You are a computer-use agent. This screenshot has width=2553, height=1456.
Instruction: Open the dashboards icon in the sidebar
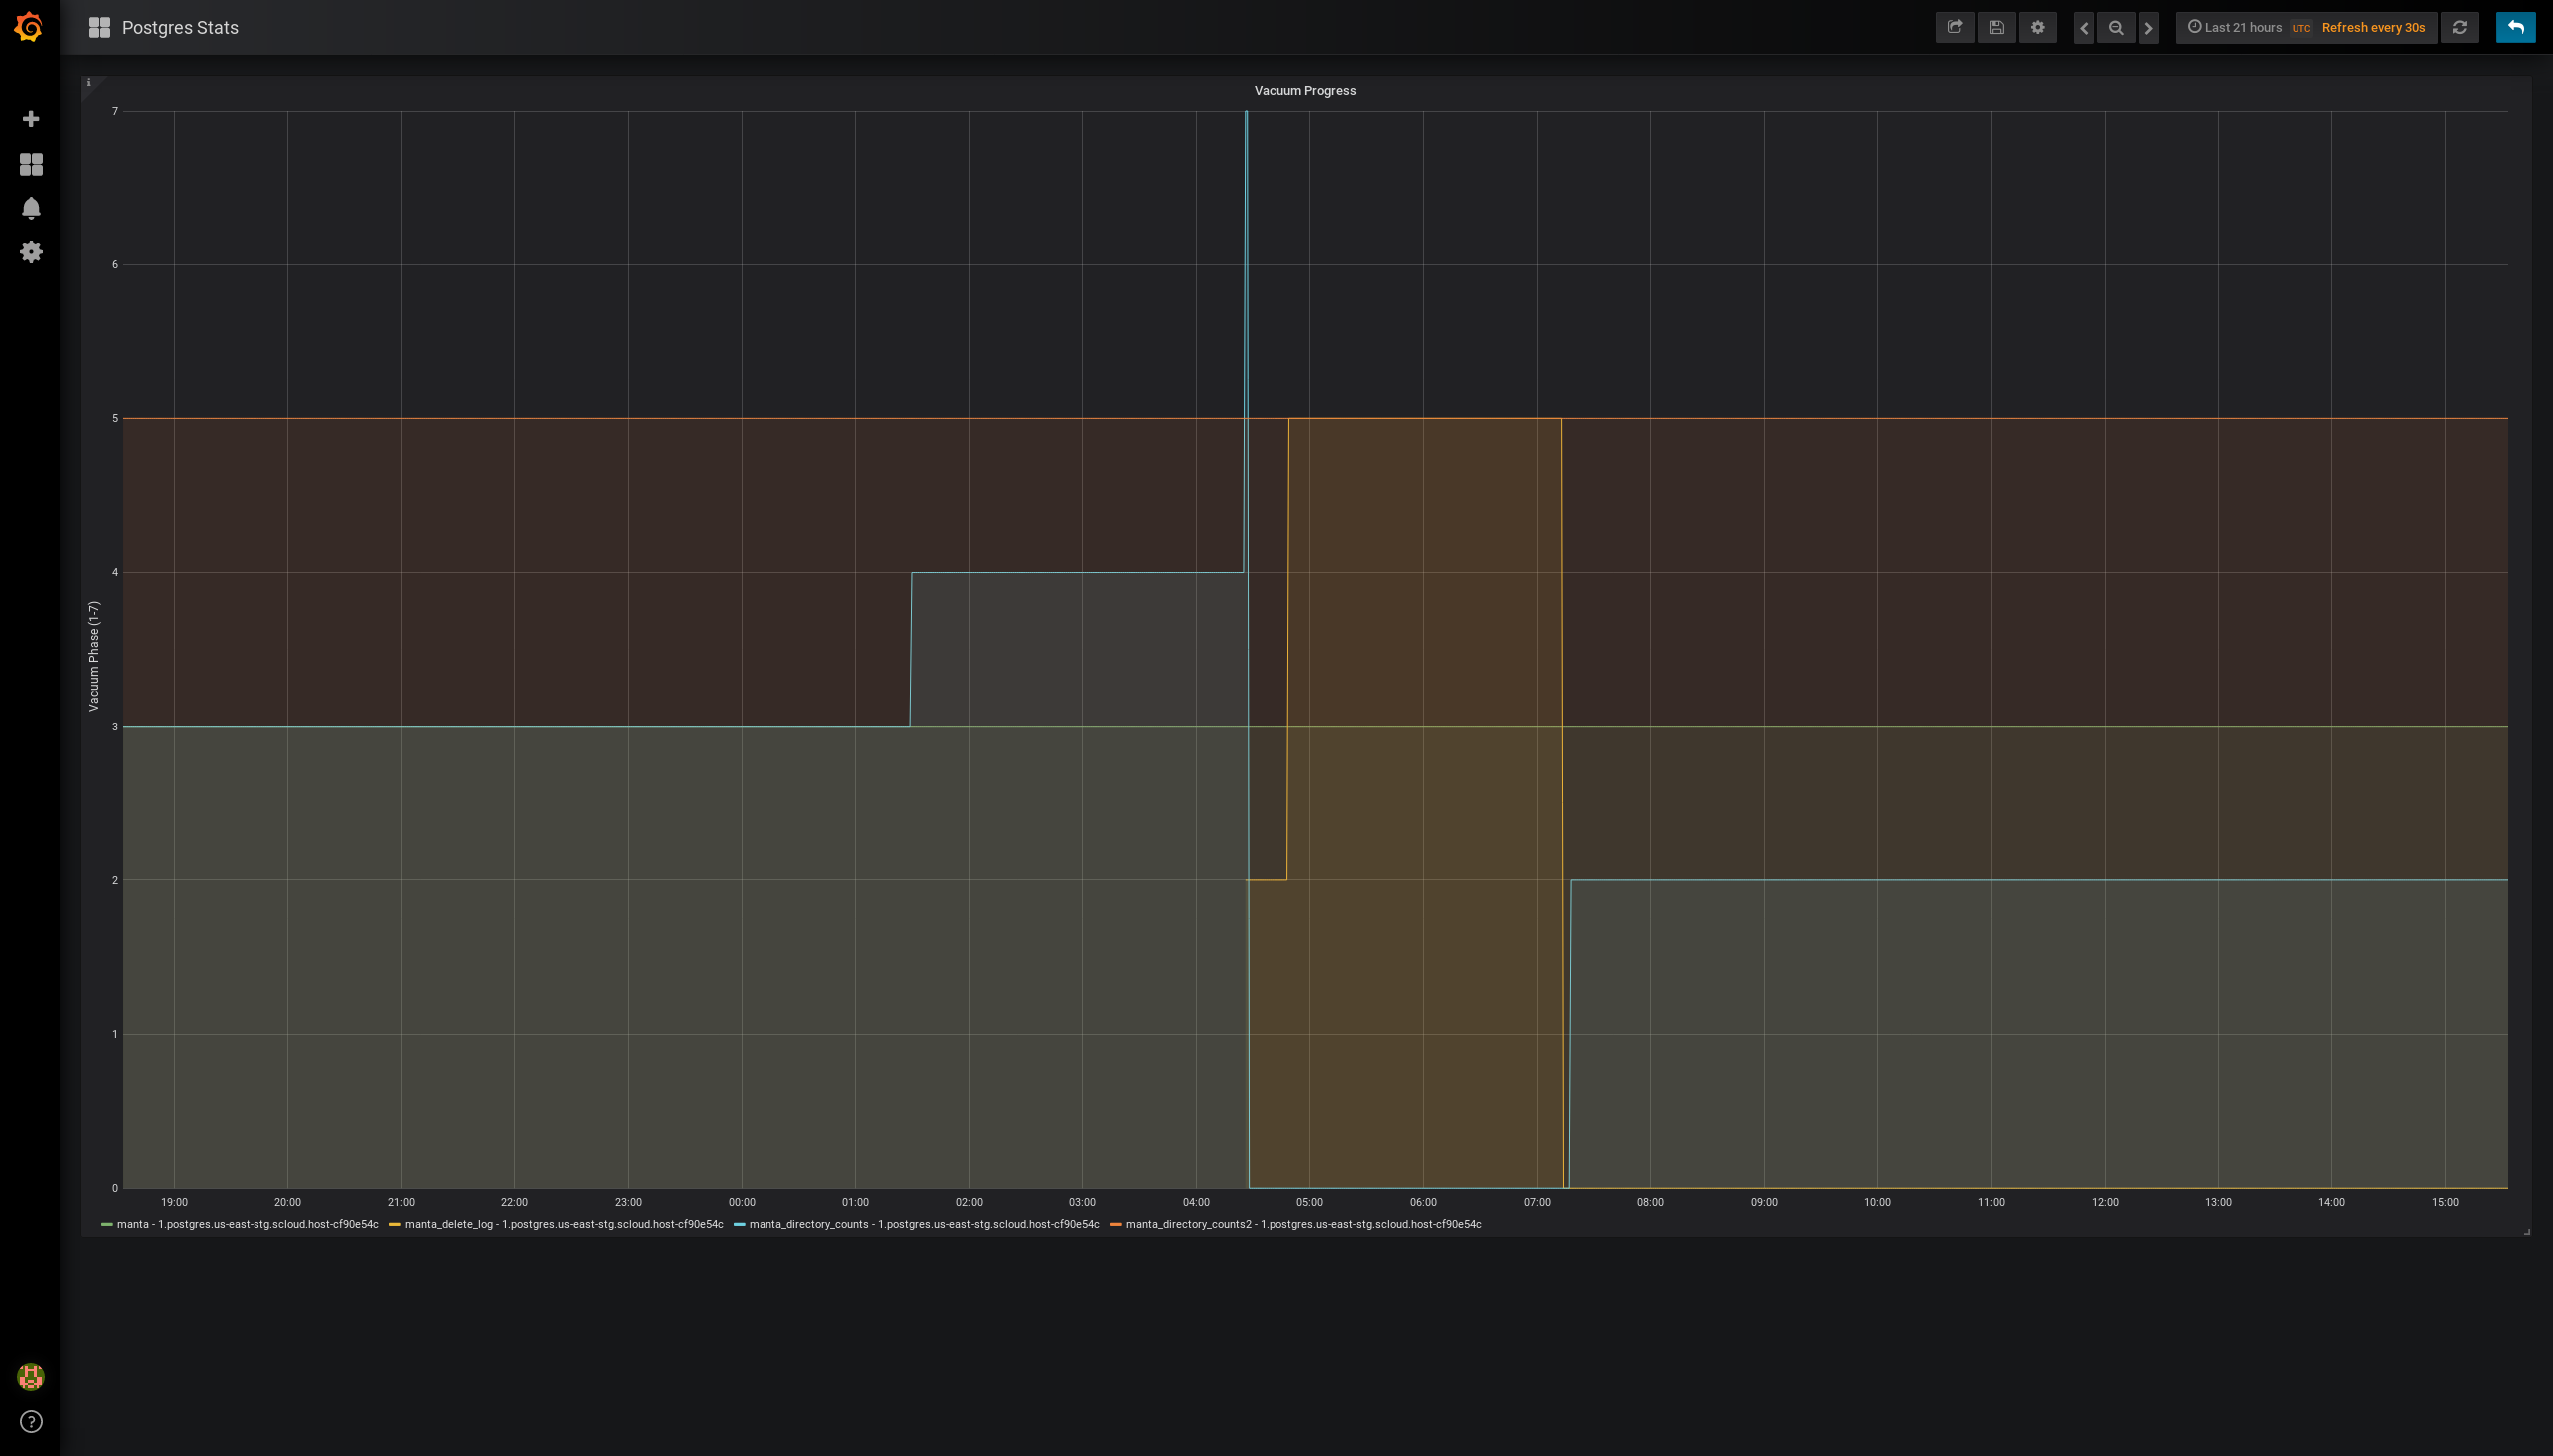pos(31,163)
